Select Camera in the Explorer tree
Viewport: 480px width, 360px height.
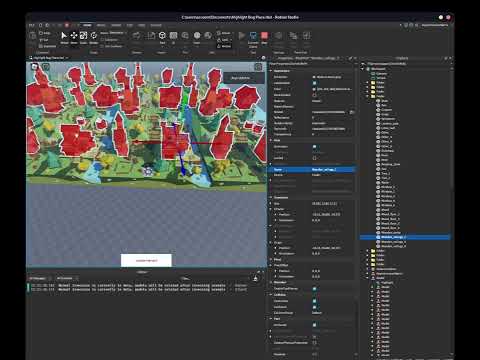pyautogui.click(x=381, y=73)
